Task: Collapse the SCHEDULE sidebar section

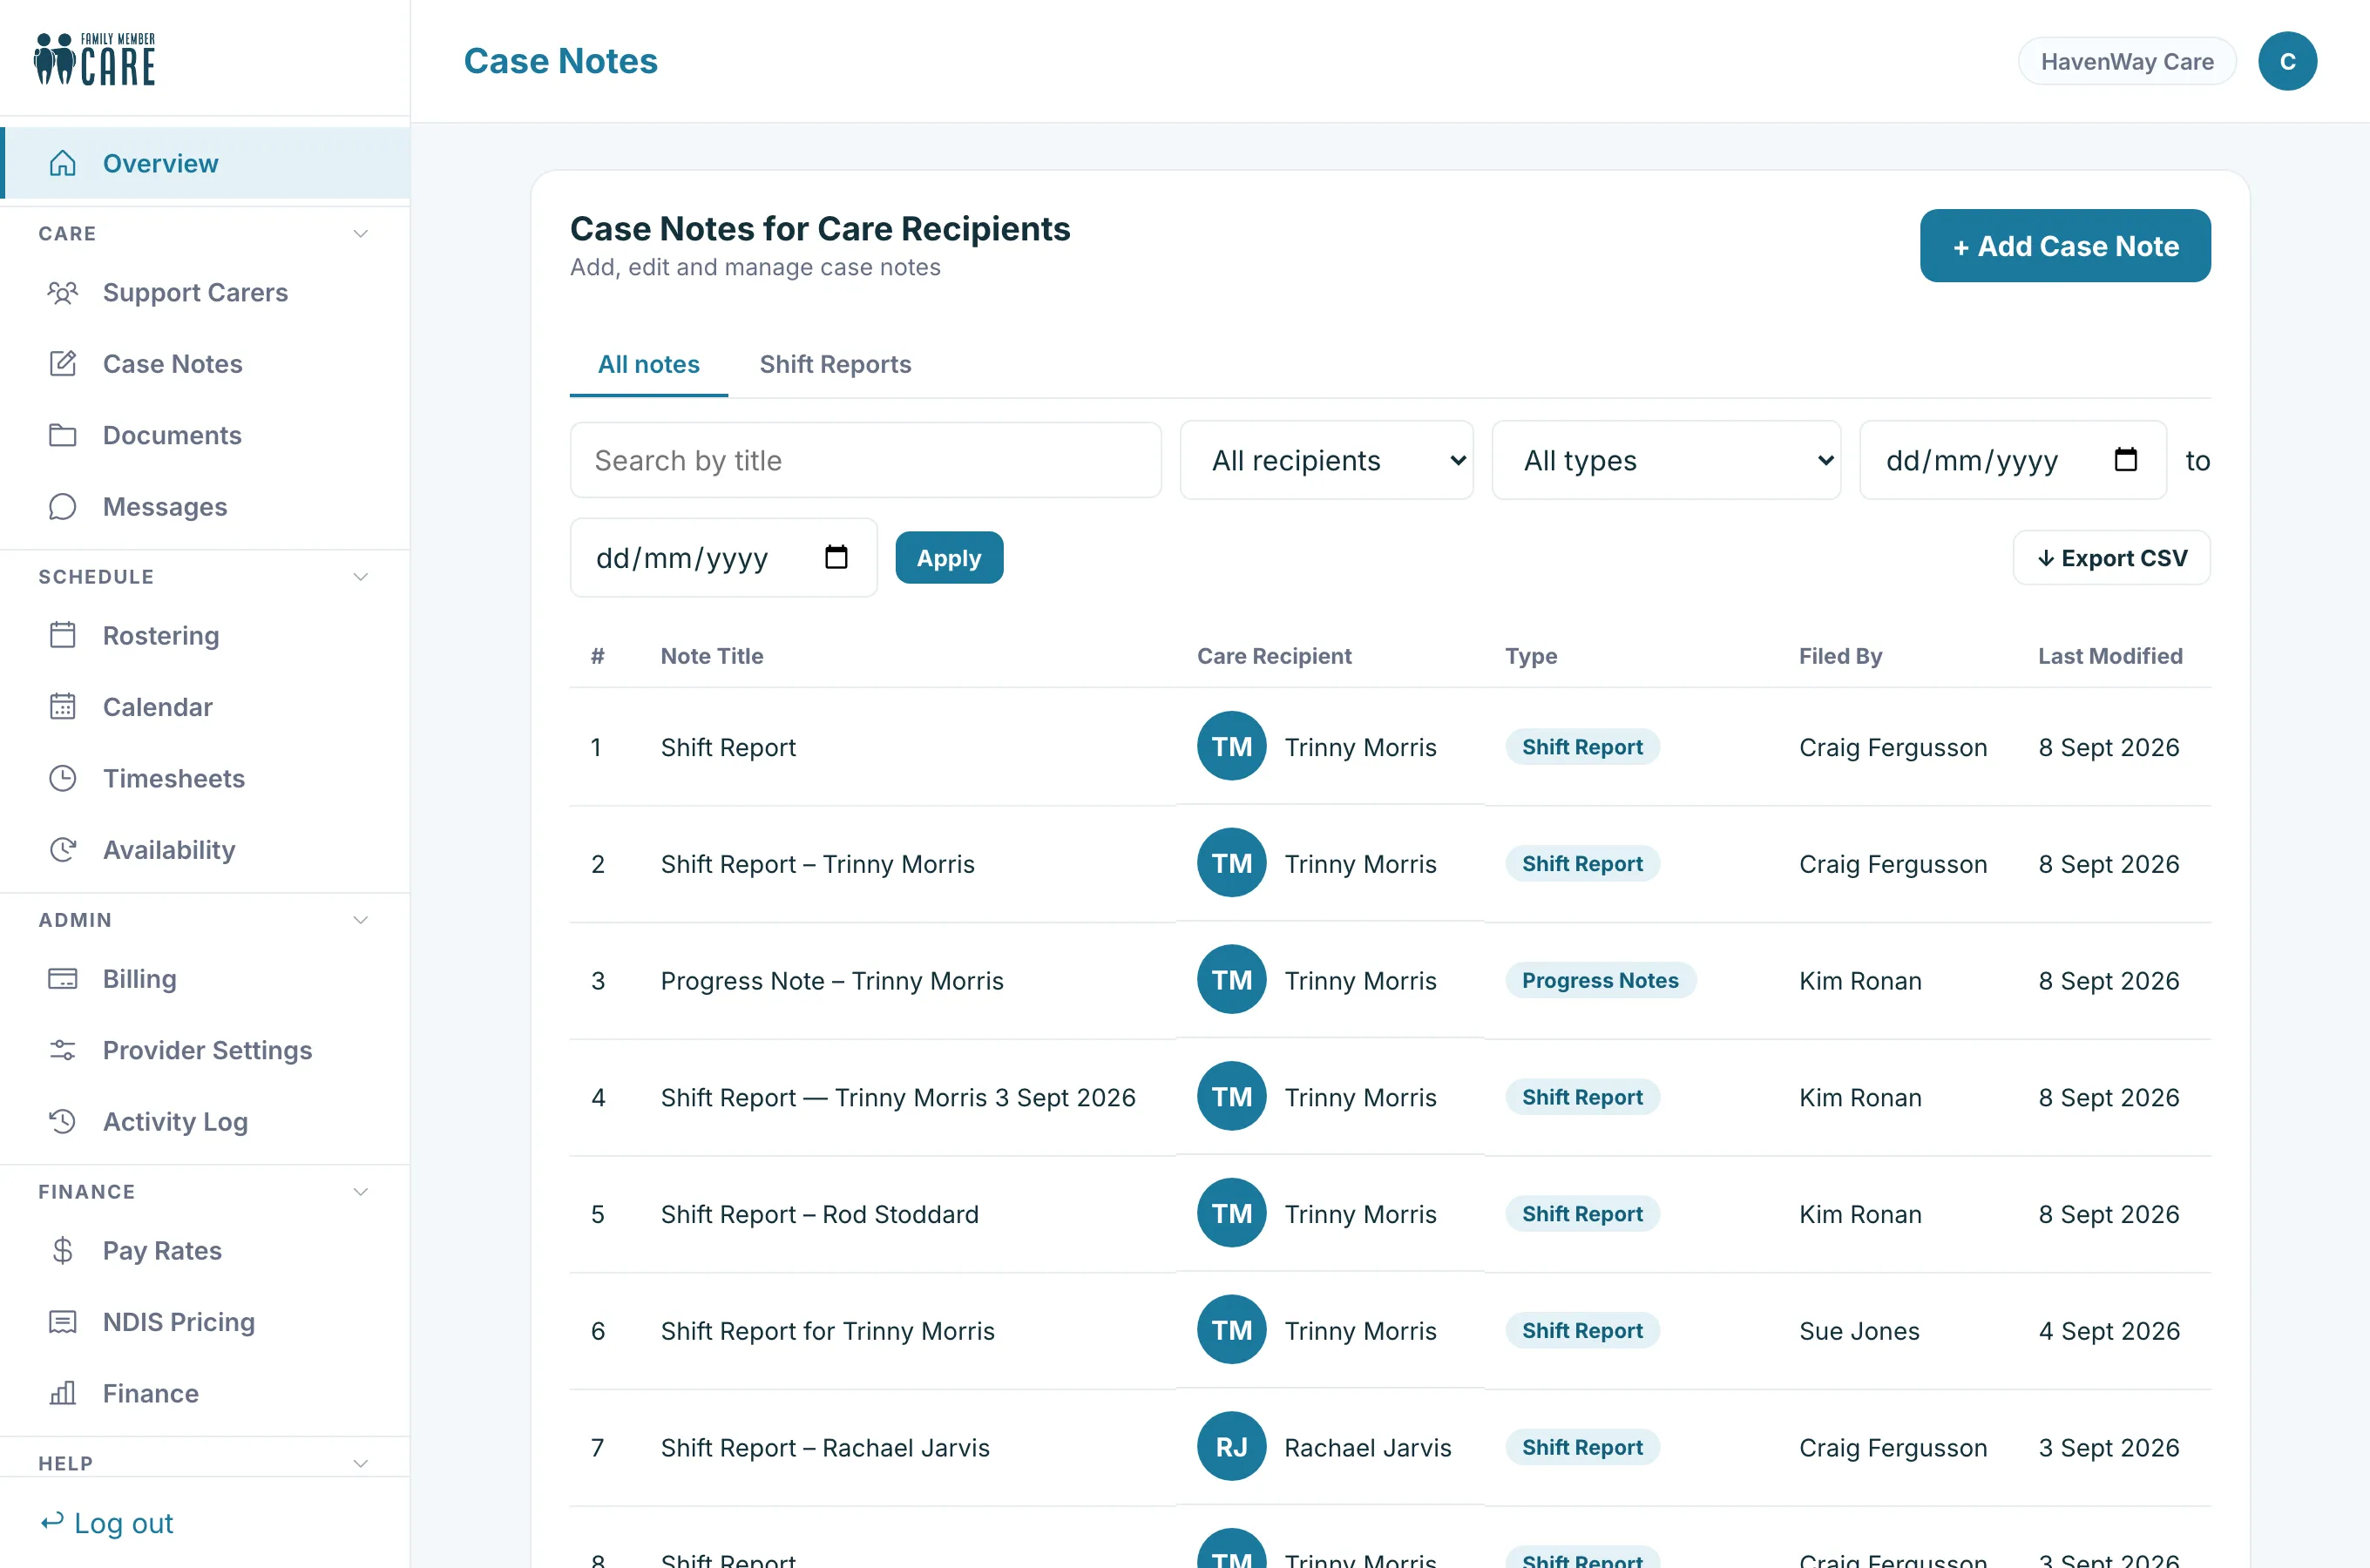Action: [x=361, y=577]
